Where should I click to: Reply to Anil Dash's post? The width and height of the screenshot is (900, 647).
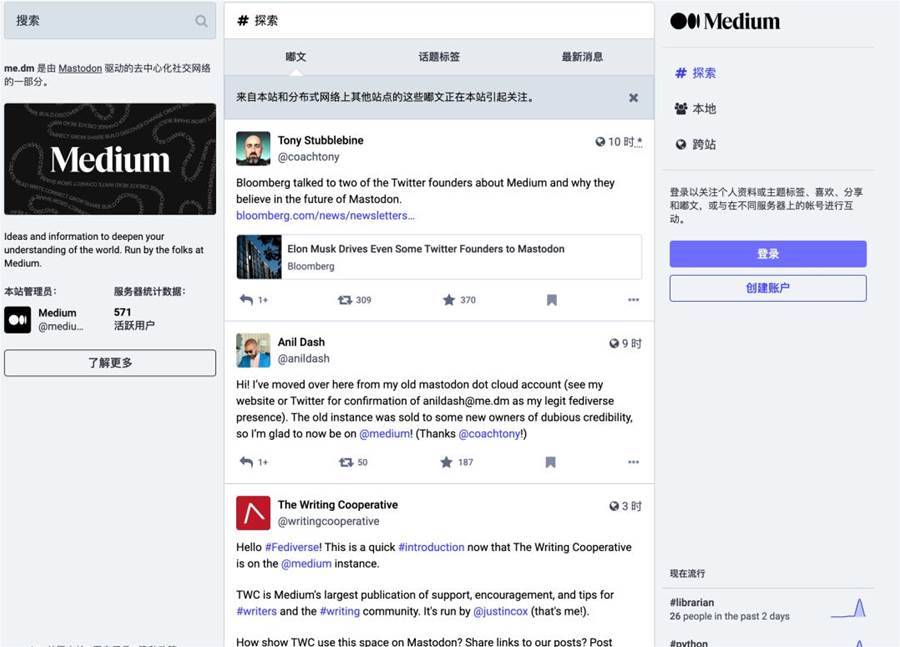[x=246, y=462]
